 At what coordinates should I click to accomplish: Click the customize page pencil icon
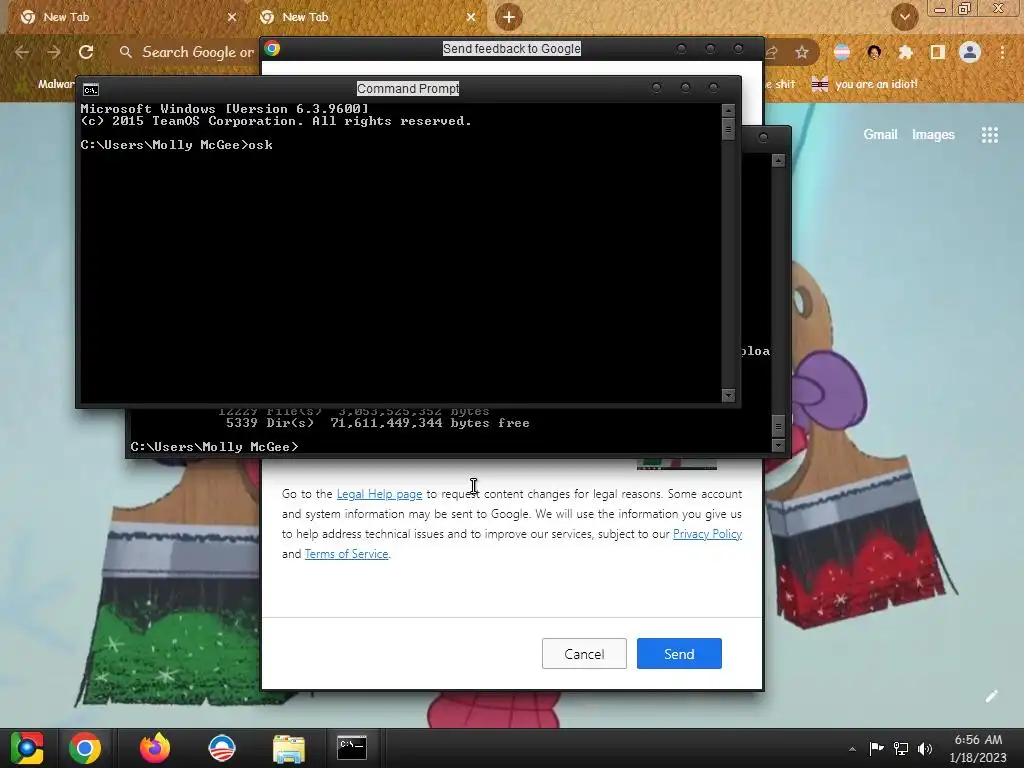click(x=991, y=696)
